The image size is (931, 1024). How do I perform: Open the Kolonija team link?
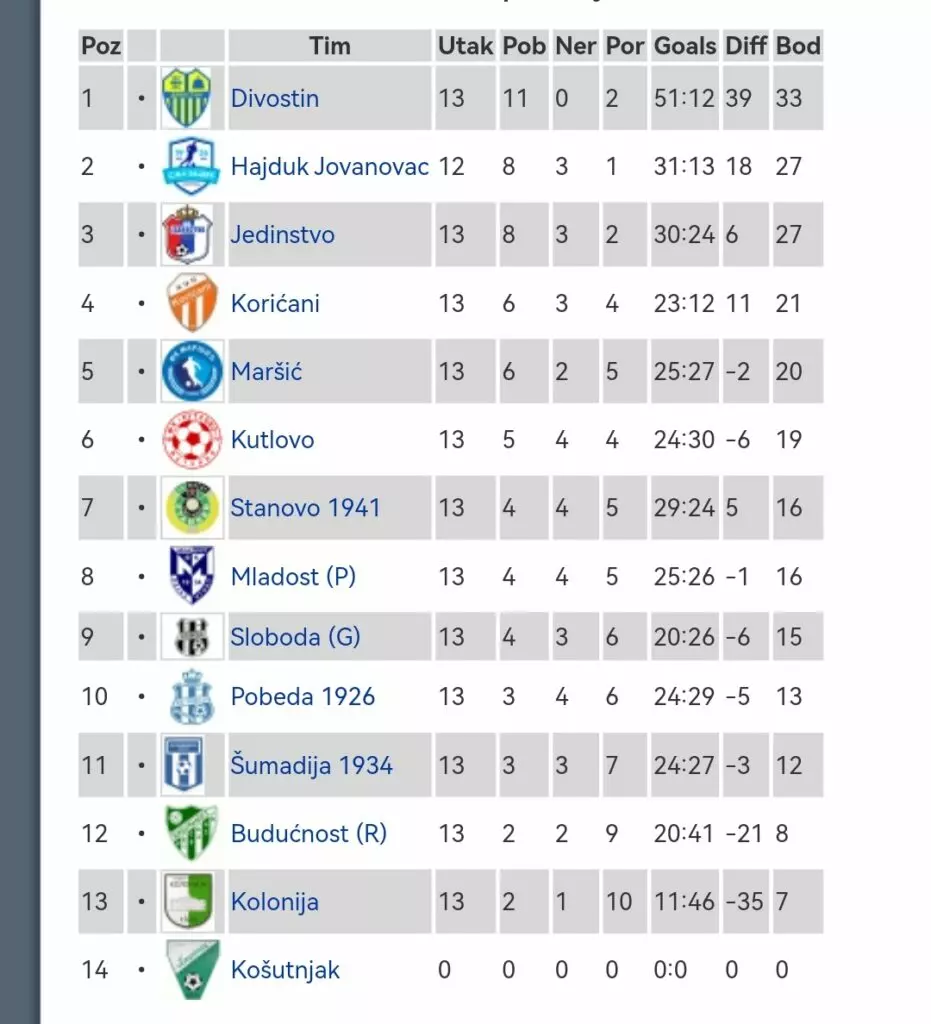[x=275, y=902]
